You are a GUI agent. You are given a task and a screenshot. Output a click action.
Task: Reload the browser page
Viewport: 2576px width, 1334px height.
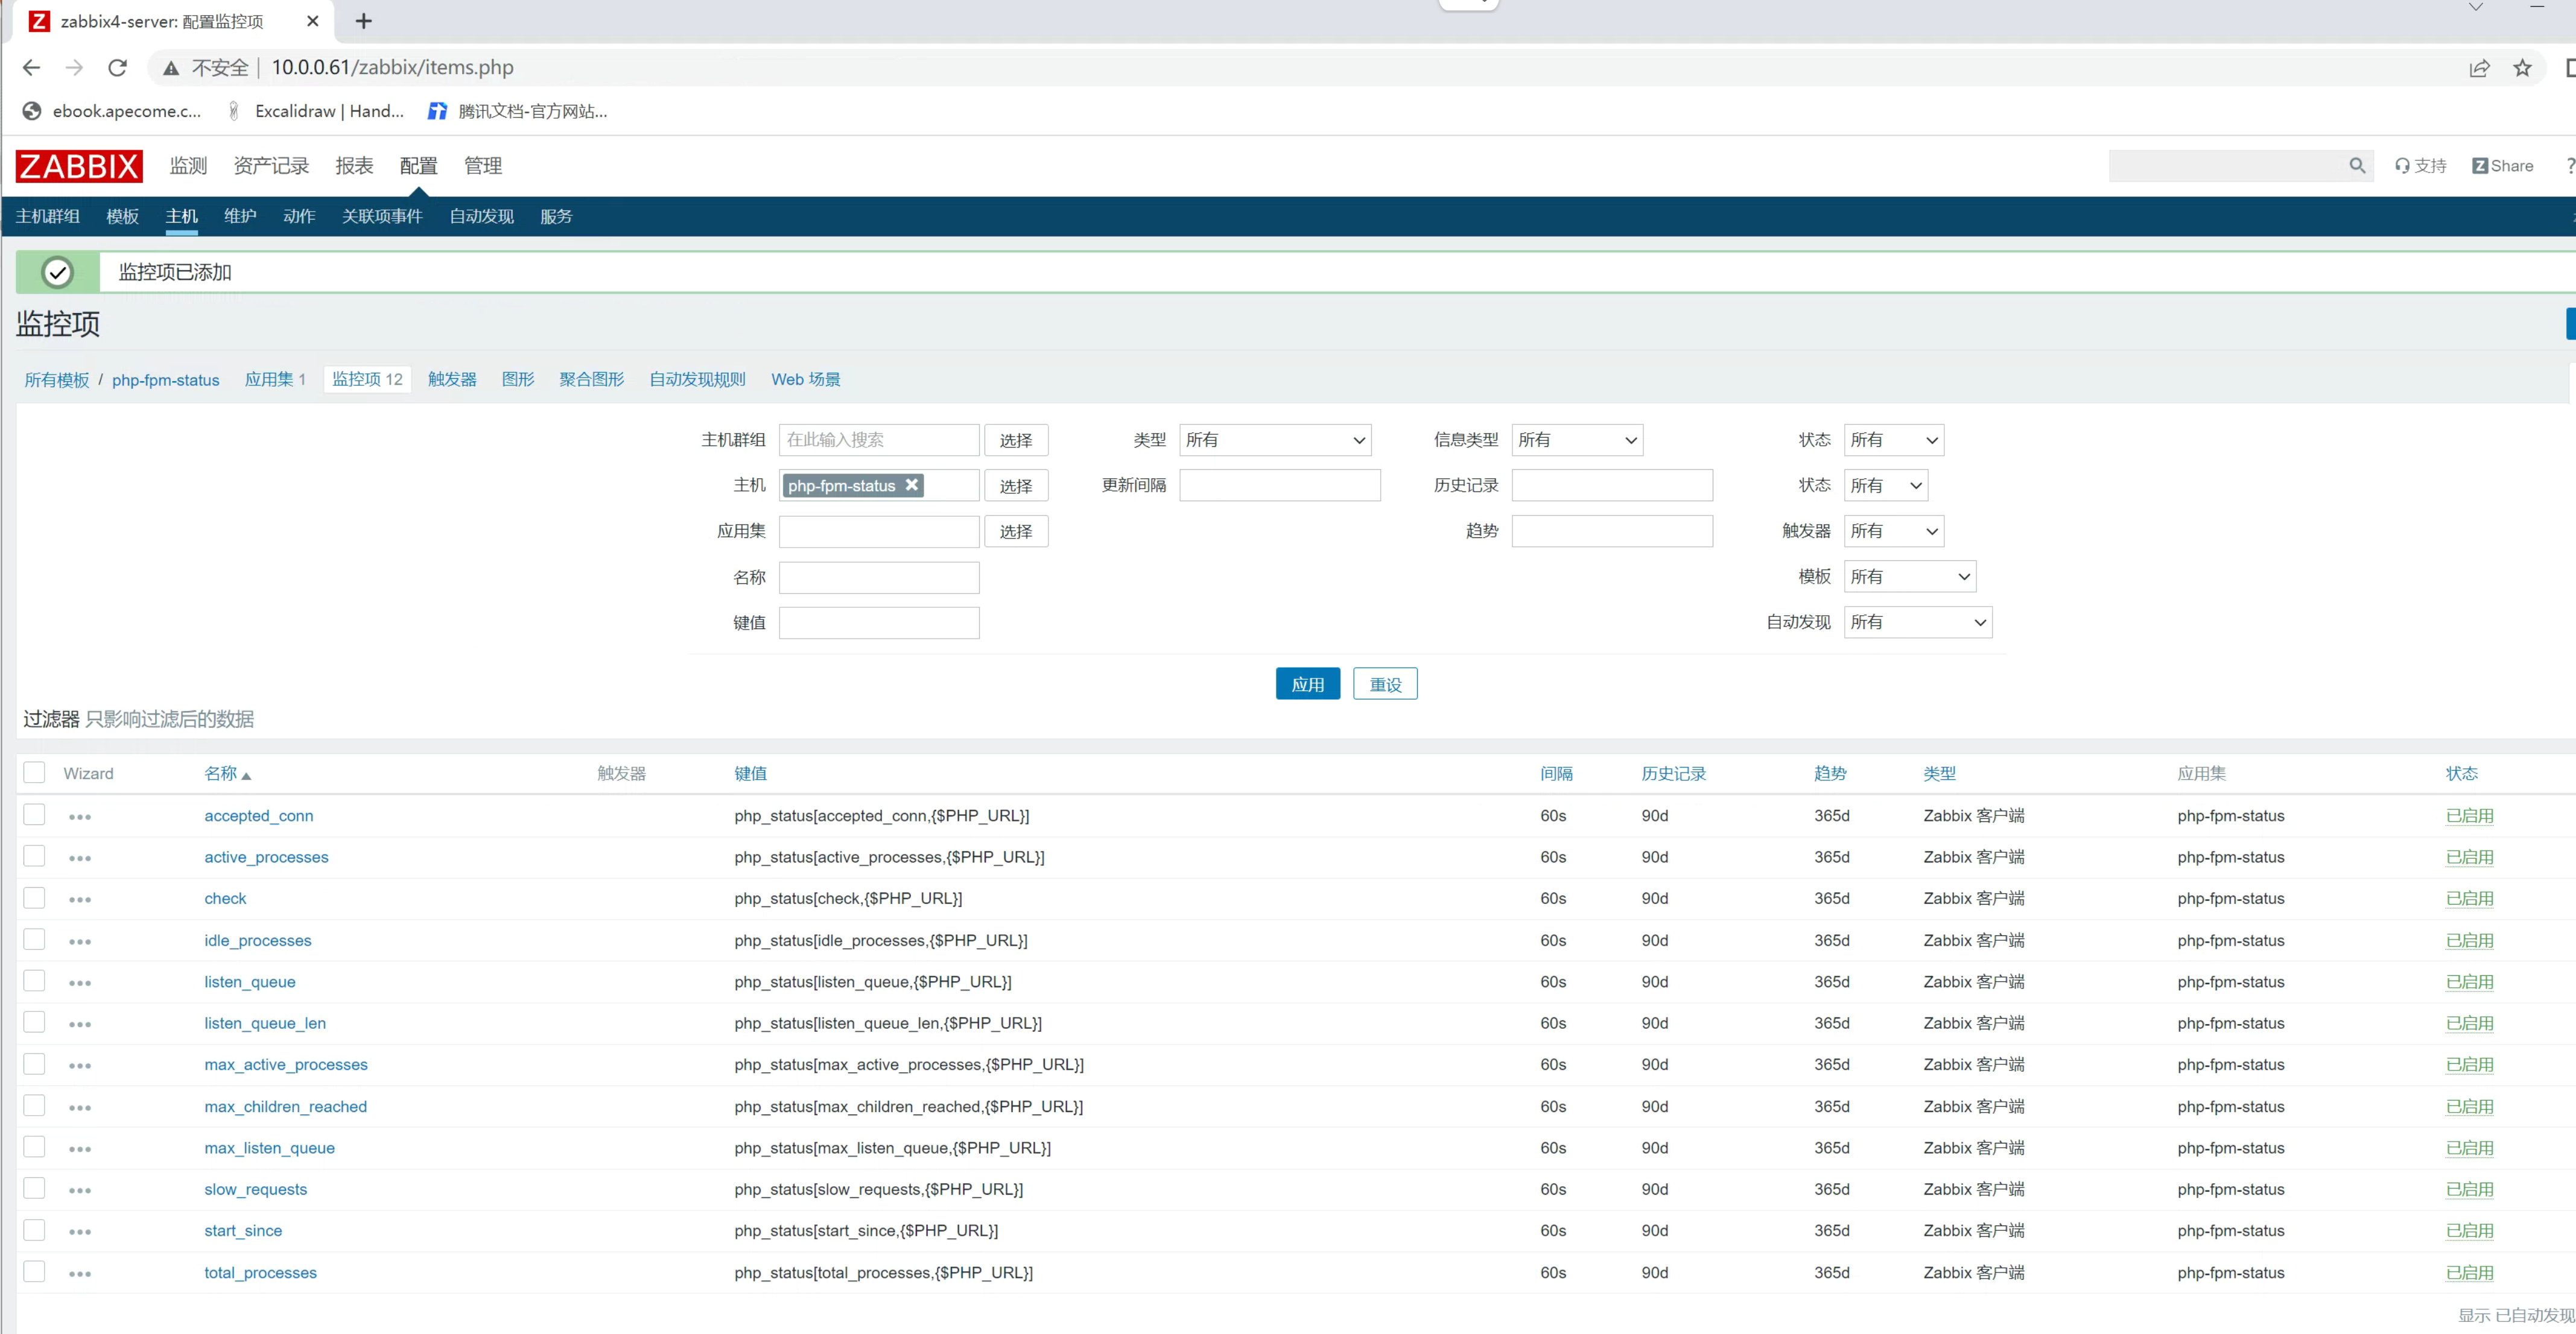(117, 68)
